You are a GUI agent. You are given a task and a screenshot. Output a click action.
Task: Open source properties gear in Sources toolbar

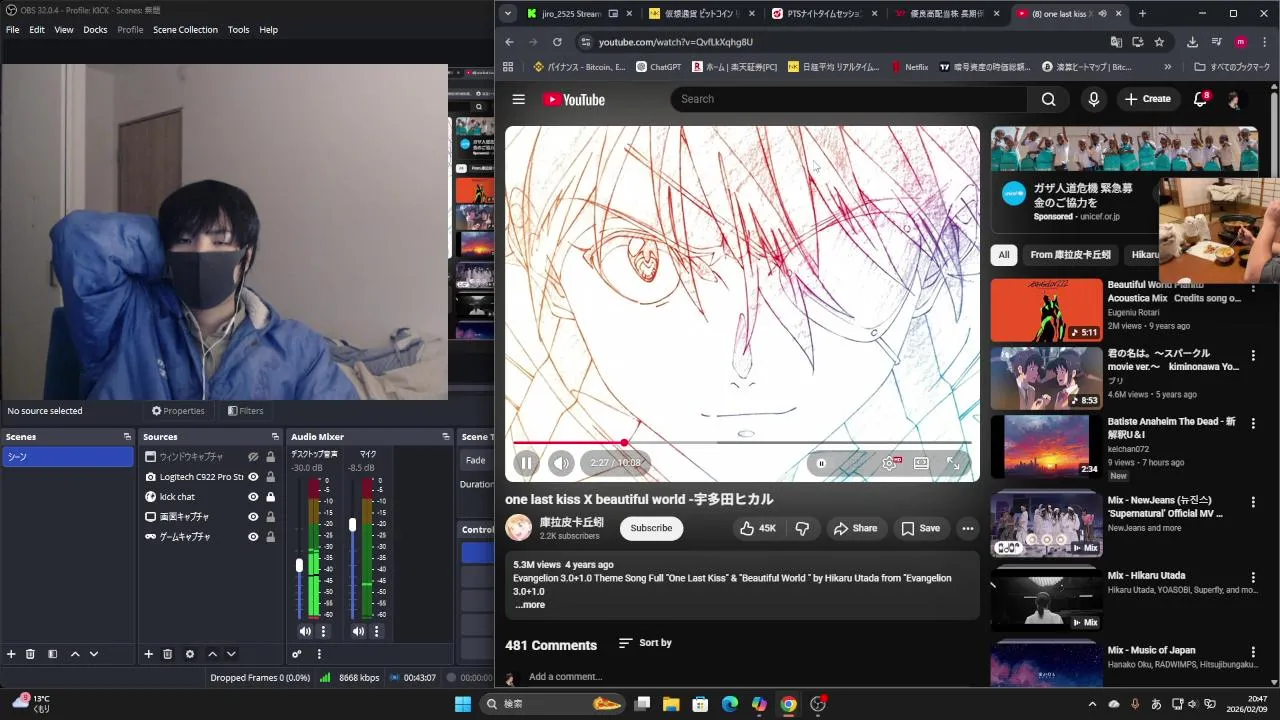coord(190,654)
